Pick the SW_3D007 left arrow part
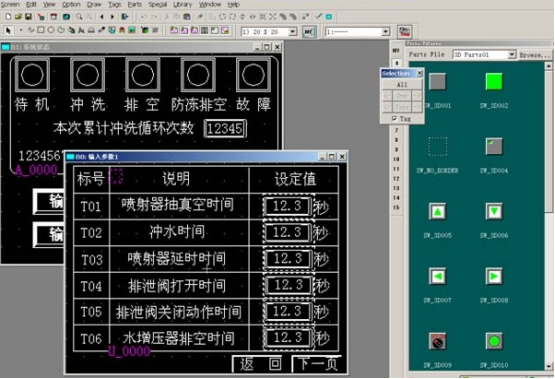This screenshot has height=379, width=555. tap(437, 276)
